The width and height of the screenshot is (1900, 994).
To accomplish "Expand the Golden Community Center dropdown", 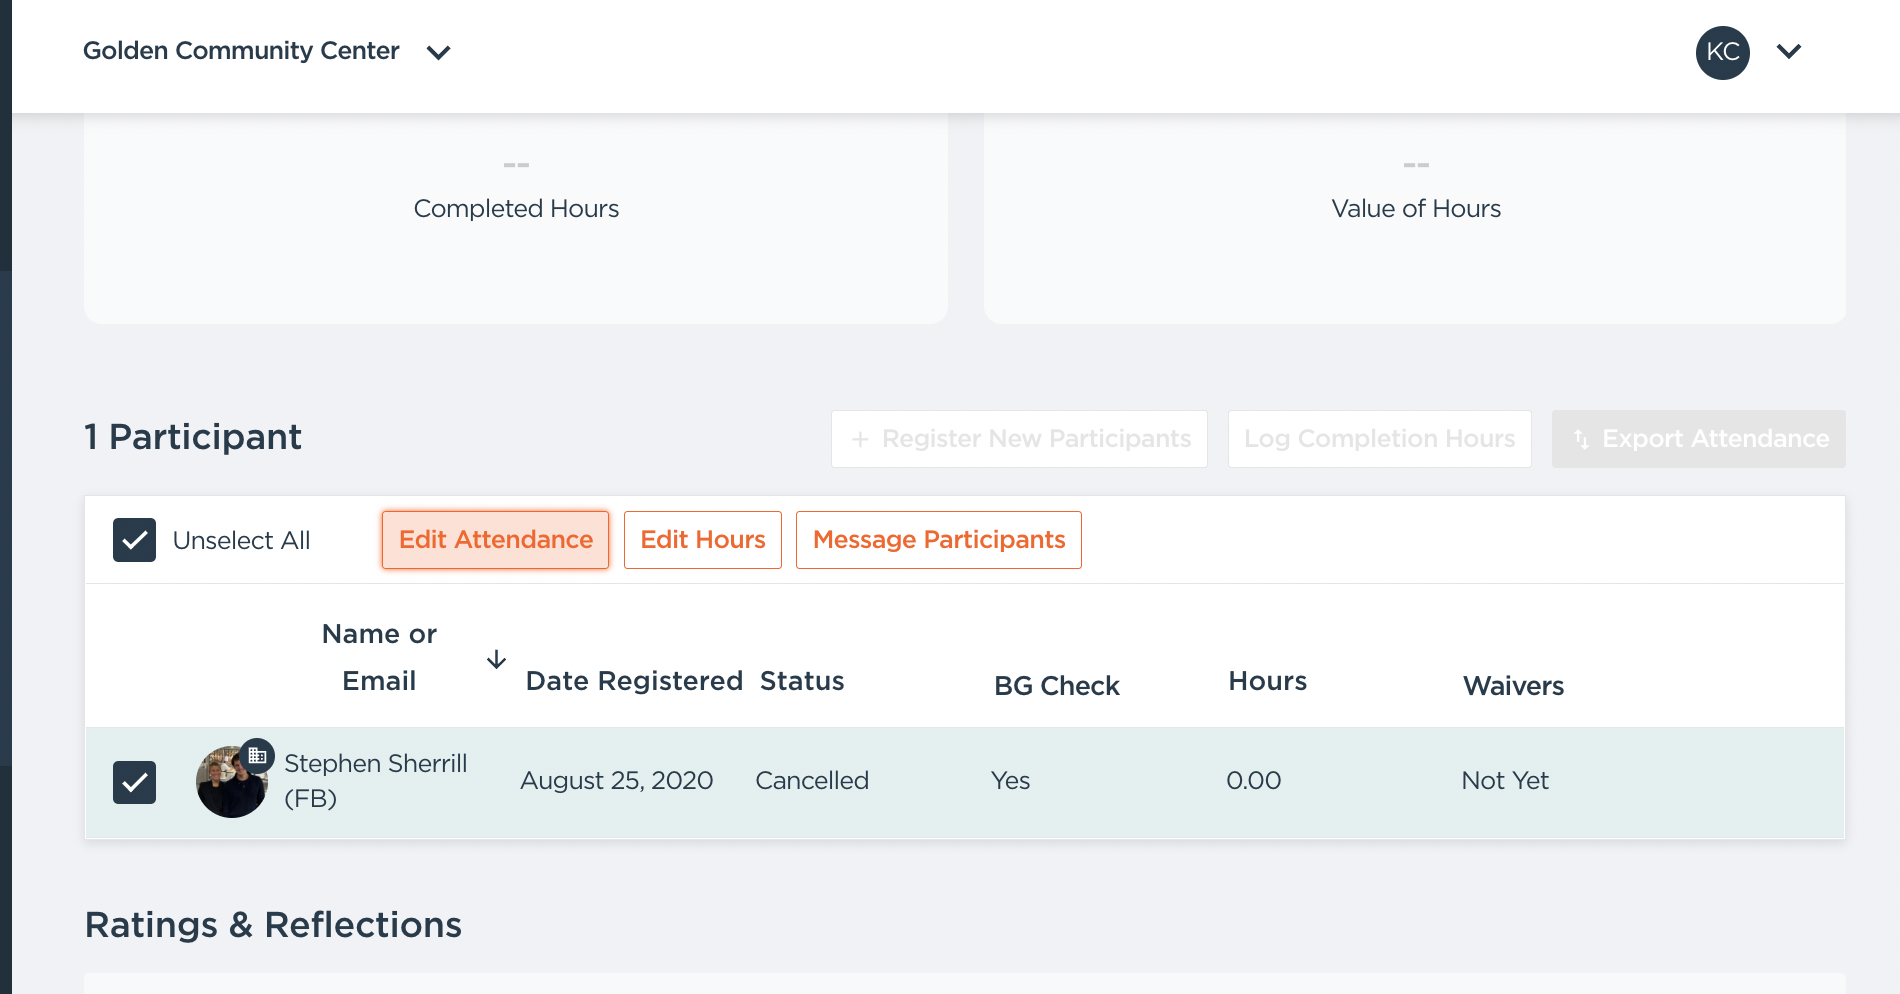I will [x=438, y=52].
